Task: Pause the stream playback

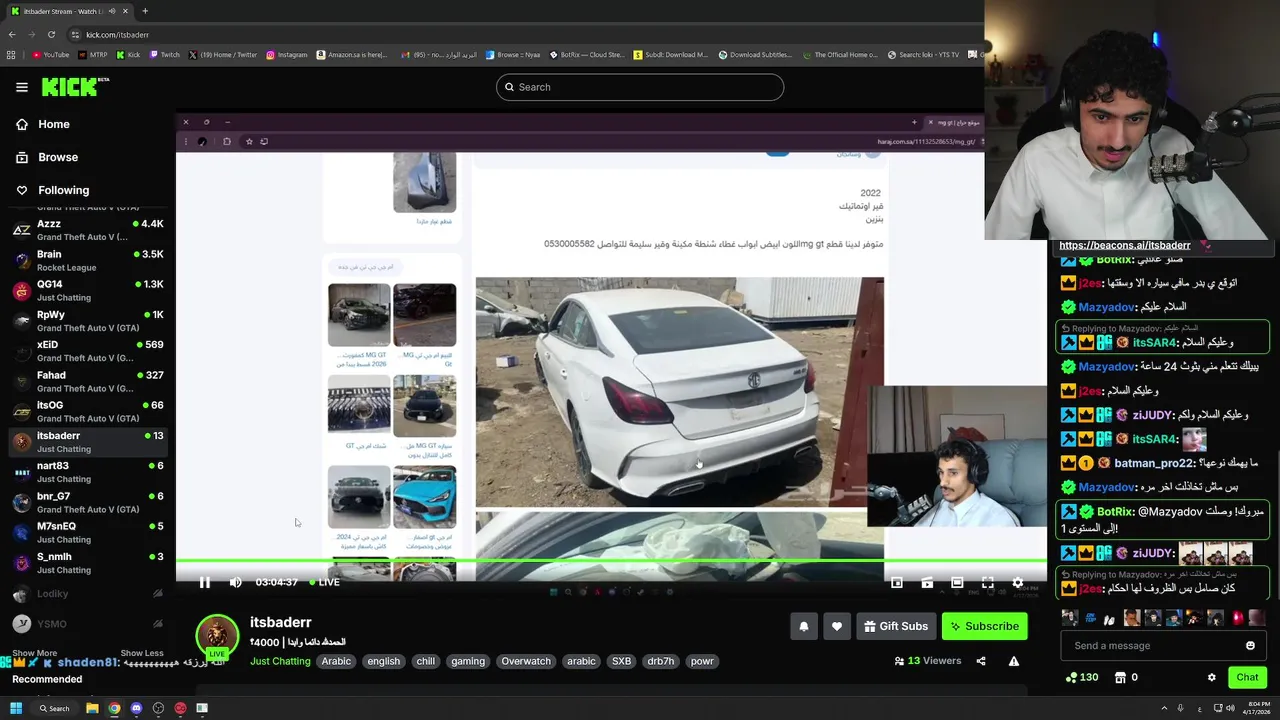Action: click(204, 582)
